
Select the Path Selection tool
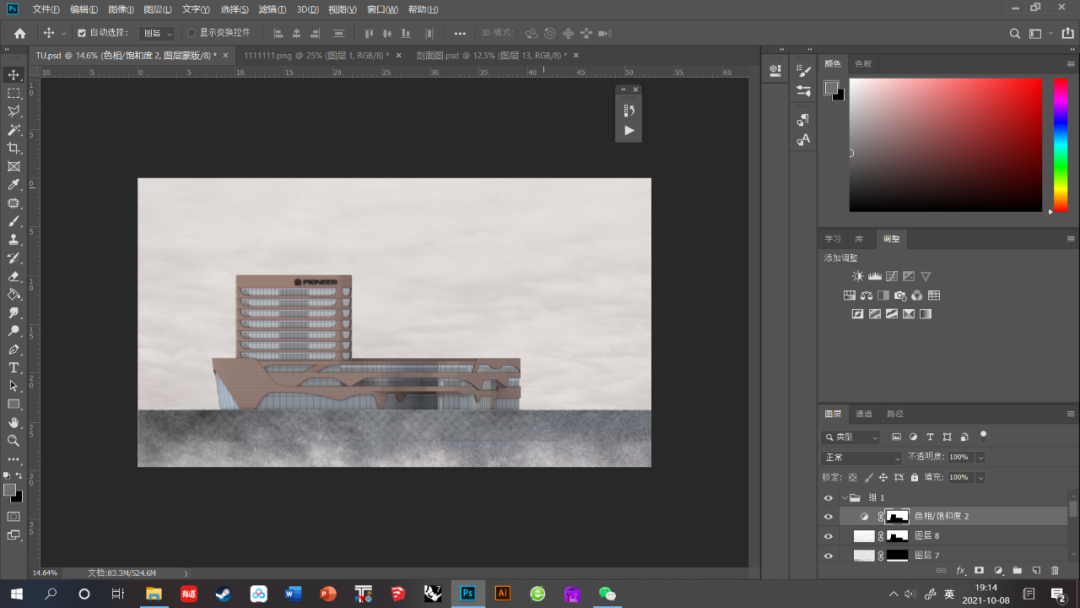(x=14, y=386)
